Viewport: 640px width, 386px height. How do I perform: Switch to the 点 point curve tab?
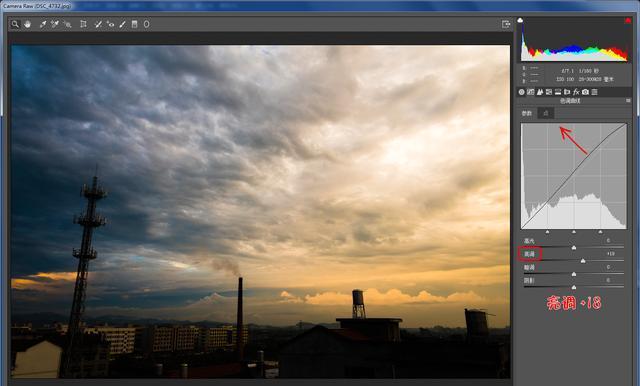click(546, 113)
